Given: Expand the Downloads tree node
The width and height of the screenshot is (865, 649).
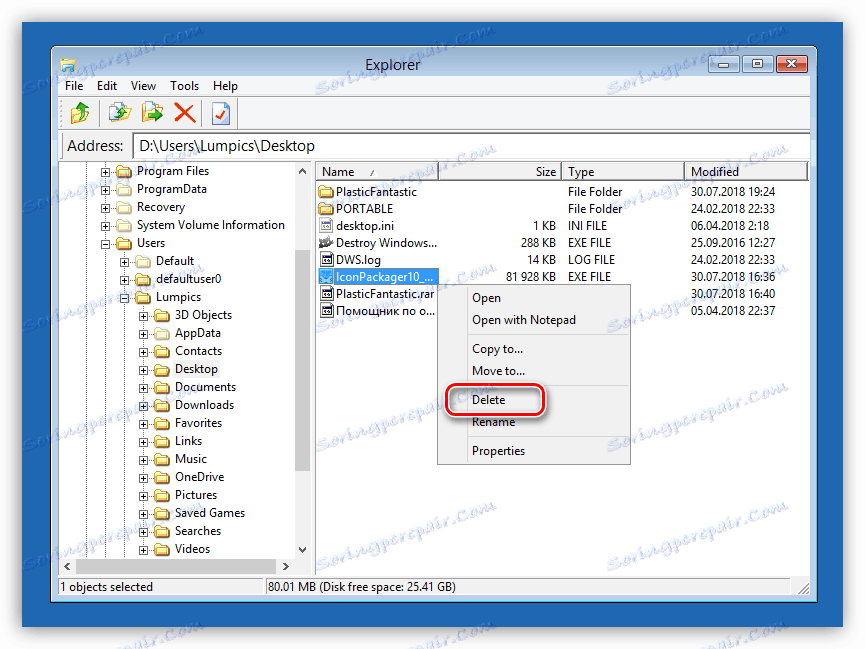Looking at the screenshot, I should tap(143, 406).
